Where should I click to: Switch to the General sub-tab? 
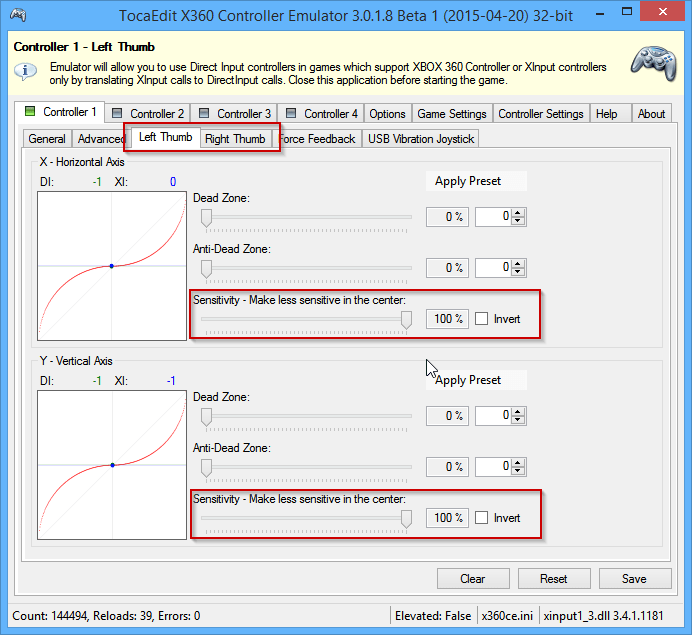(47, 139)
